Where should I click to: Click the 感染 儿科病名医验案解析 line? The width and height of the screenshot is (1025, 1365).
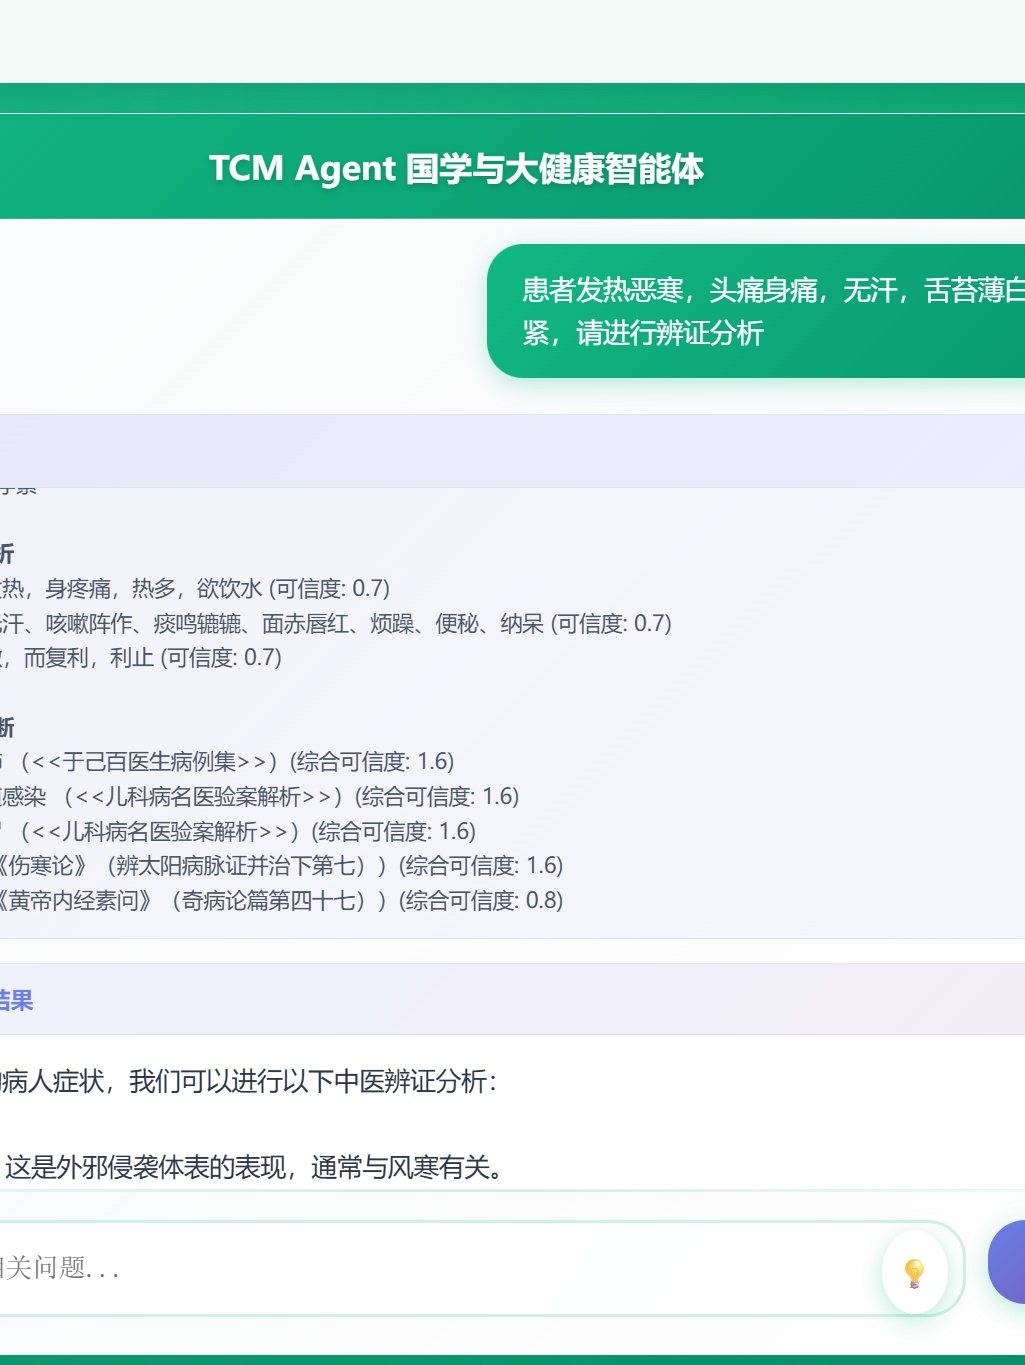pyautogui.click(x=260, y=797)
